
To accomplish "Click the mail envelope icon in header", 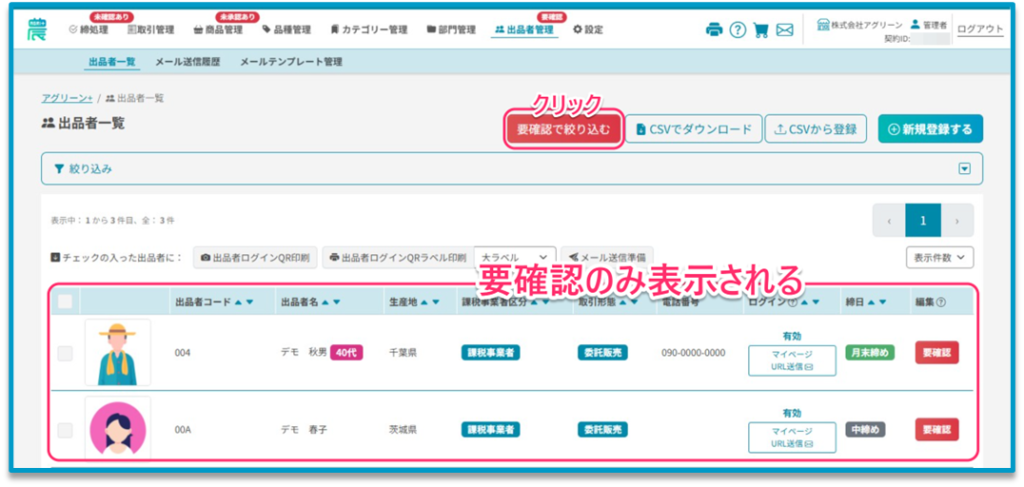I will point(785,30).
